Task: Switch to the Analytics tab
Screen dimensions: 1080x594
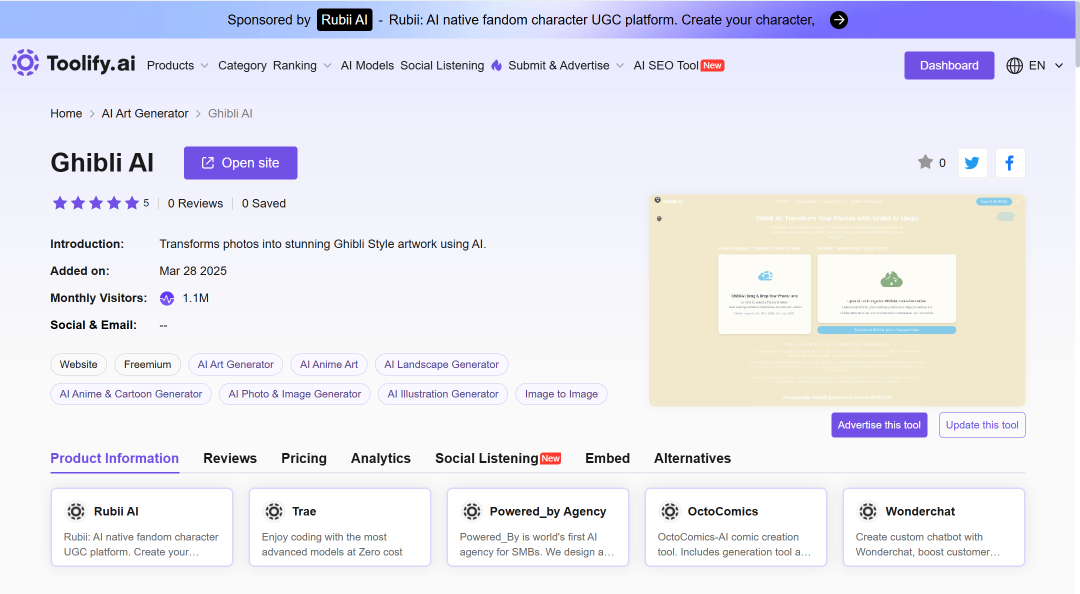Action: [x=381, y=458]
